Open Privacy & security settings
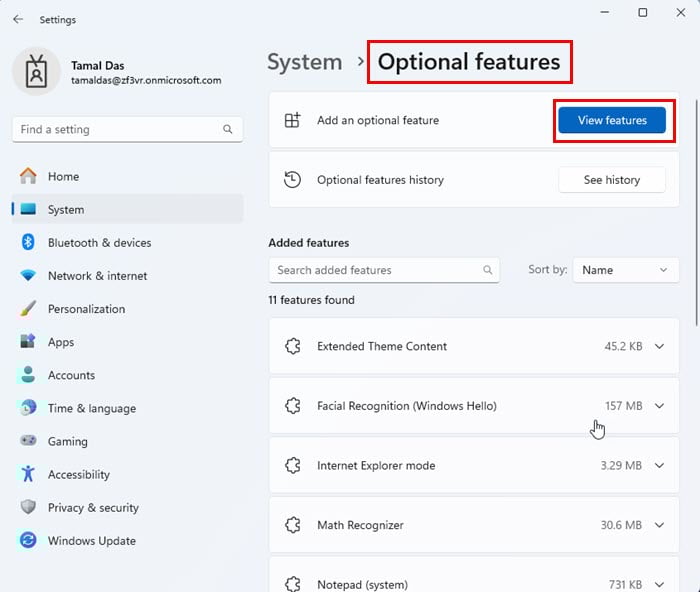The image size is (700, 592). [92, 508]
